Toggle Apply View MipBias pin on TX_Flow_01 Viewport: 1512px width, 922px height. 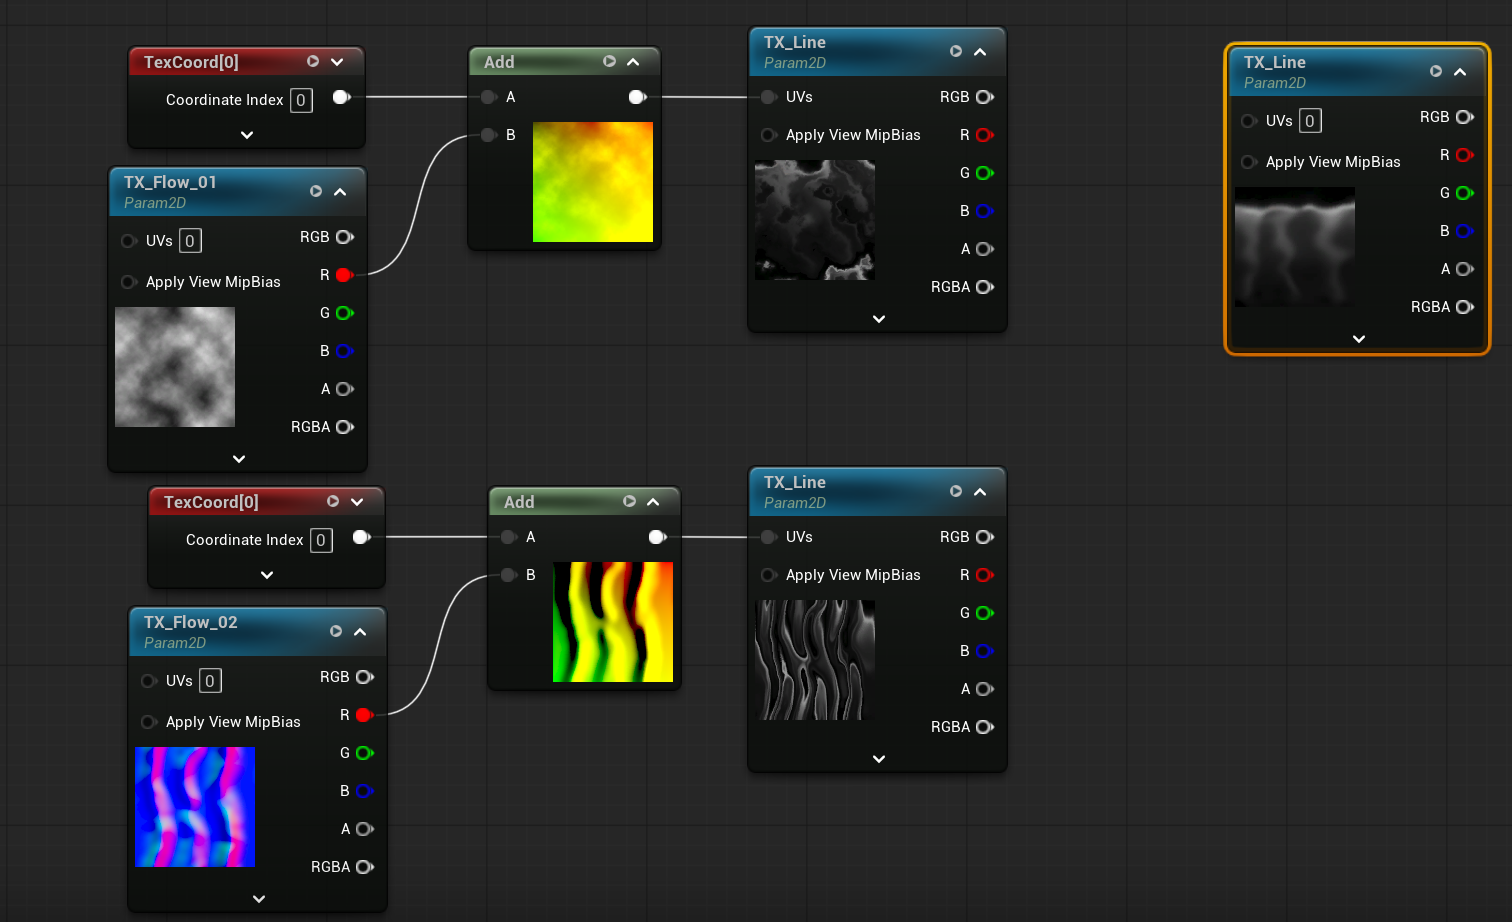(x=129, y=282)
